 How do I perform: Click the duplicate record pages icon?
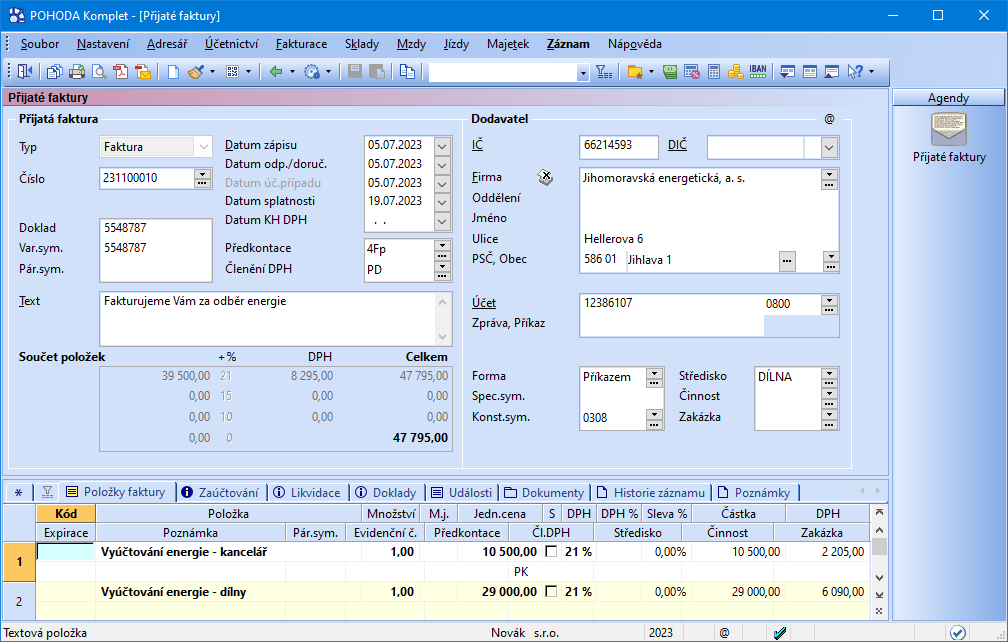click(407, 71)
